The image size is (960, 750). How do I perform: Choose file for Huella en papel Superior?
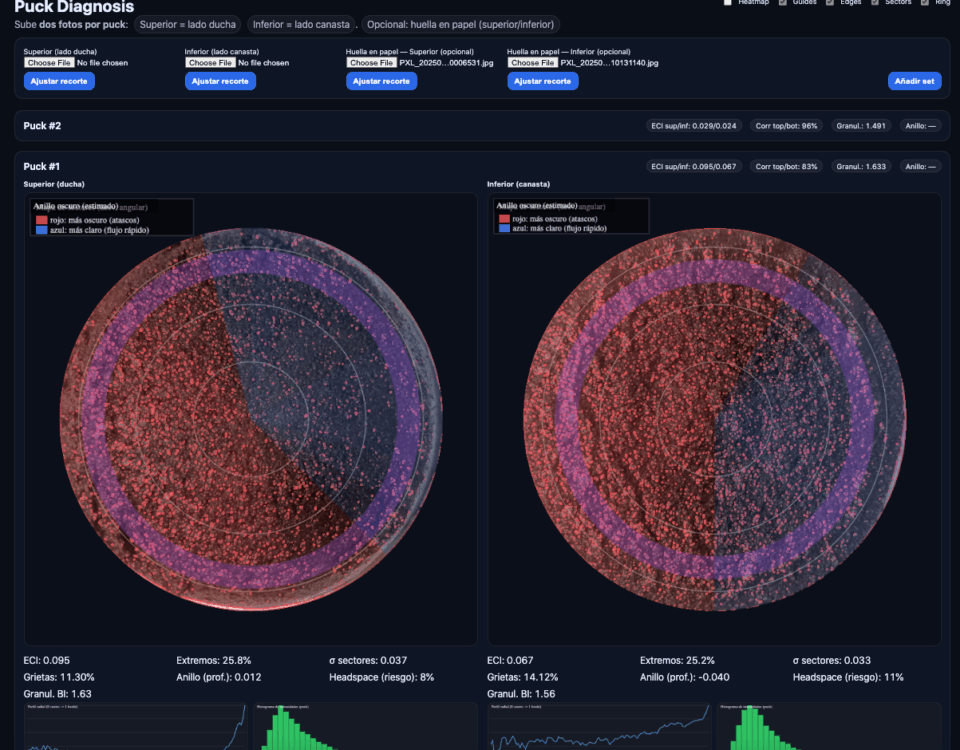(x=372, y=62)
